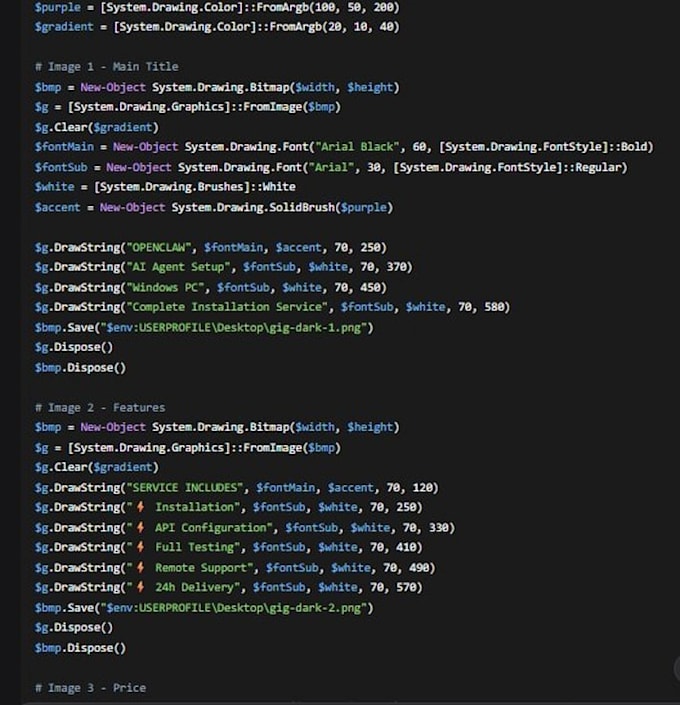
Task: Select the comment '# Image 3 - Price'
Action: 90,688
